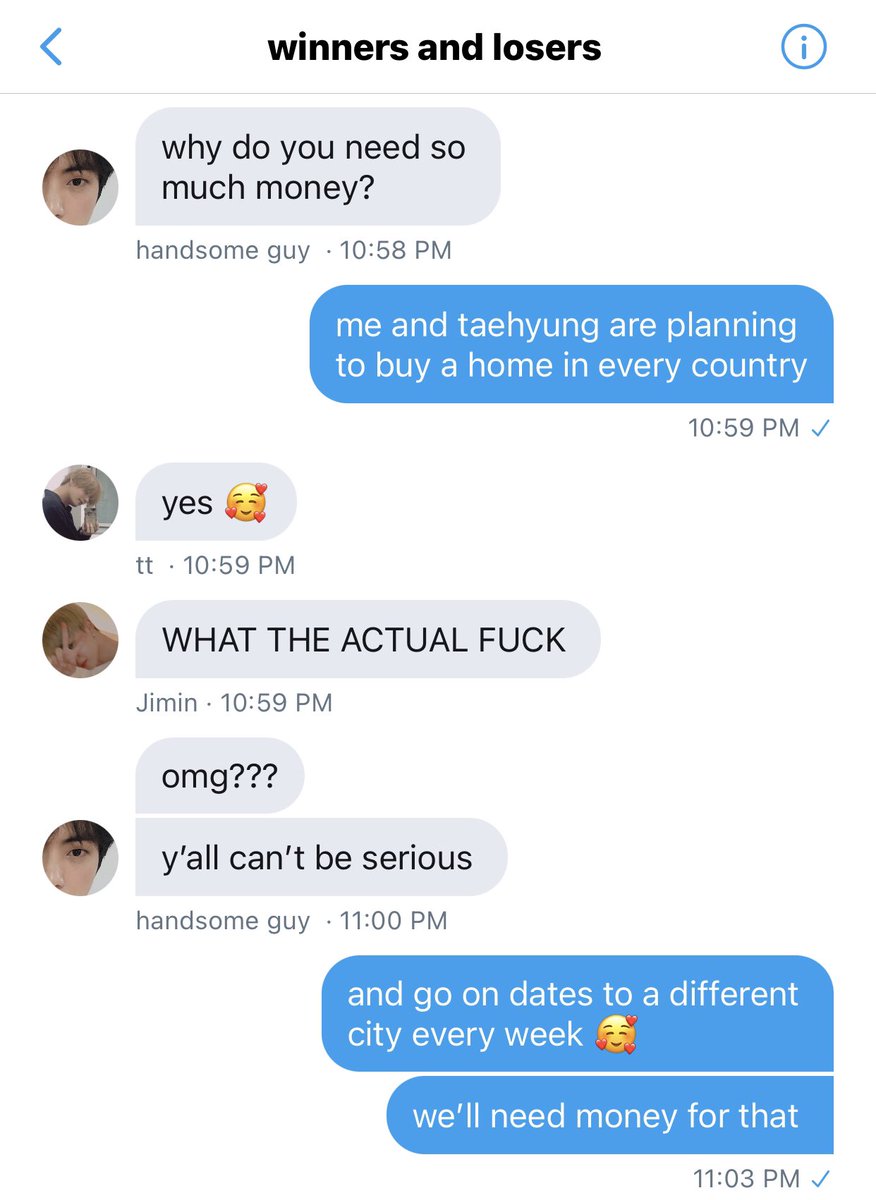Select the 'dates to a different city' message
Image resolution: width=876 pixels, height=1200 pixels.
pyautogui.click(x=578, y=1013)
